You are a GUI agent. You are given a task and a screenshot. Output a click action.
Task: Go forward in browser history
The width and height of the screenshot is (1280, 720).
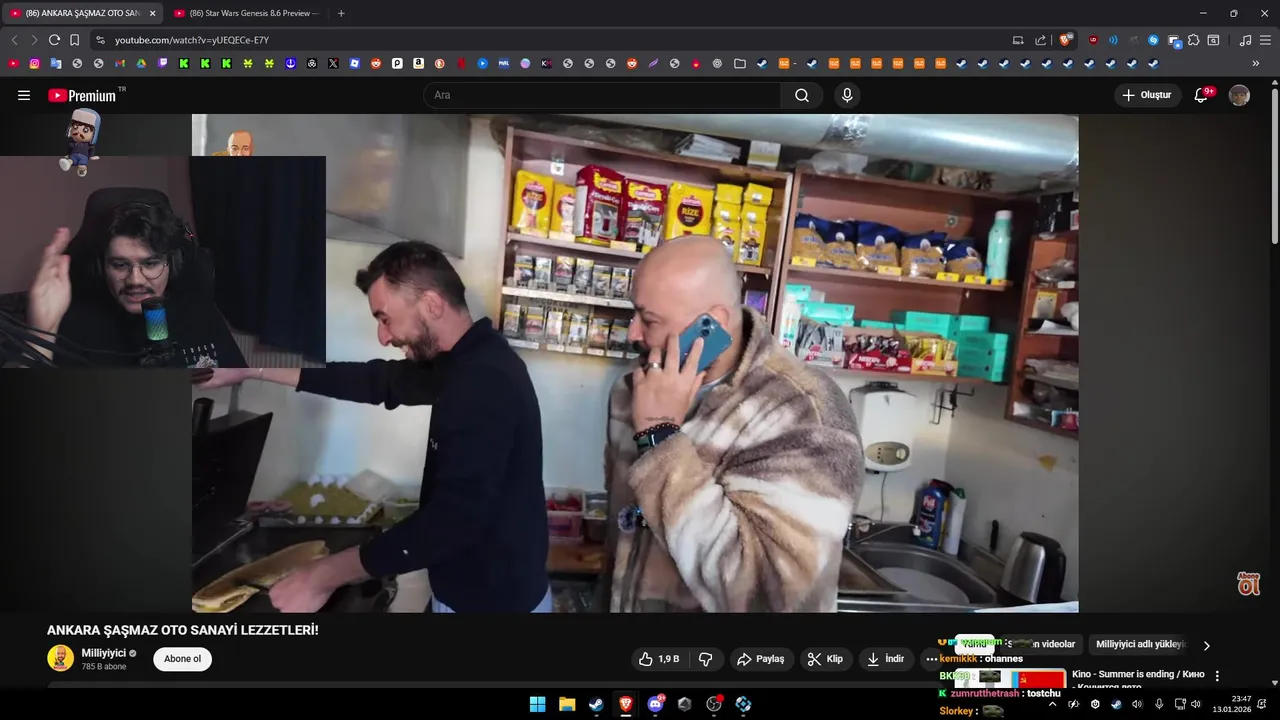pyautogui.click(x=34, y=40)
